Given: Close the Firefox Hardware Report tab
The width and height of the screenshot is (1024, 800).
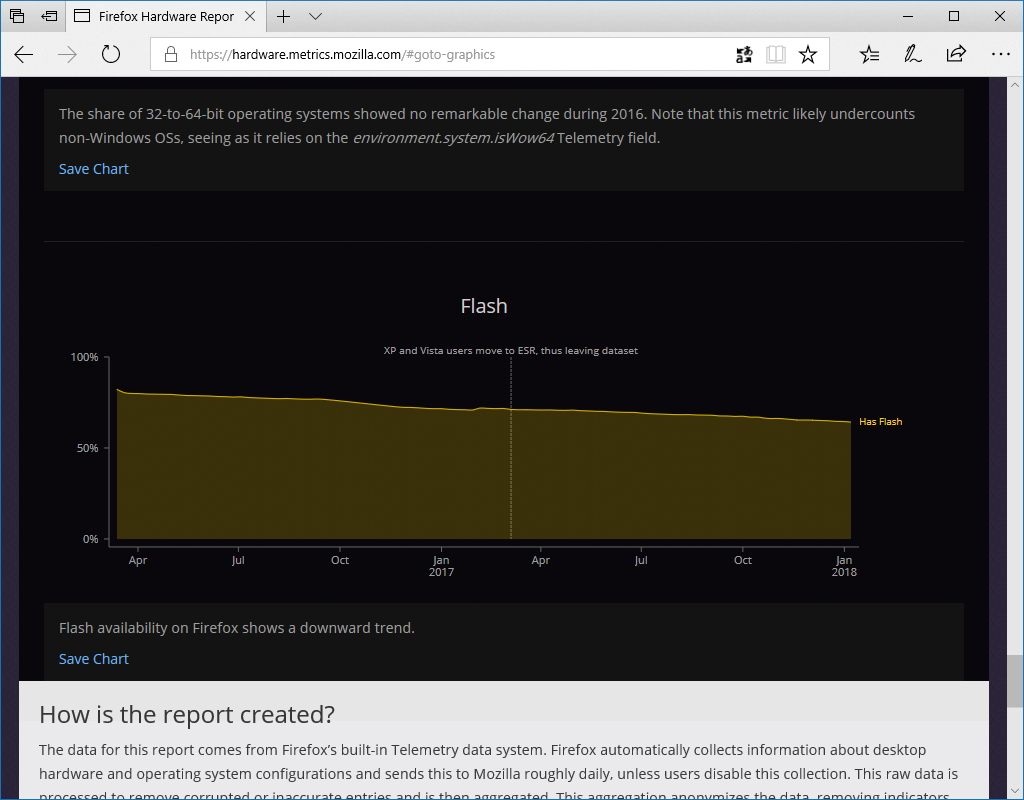Looking at the screenshot, I should click(249, 16).
